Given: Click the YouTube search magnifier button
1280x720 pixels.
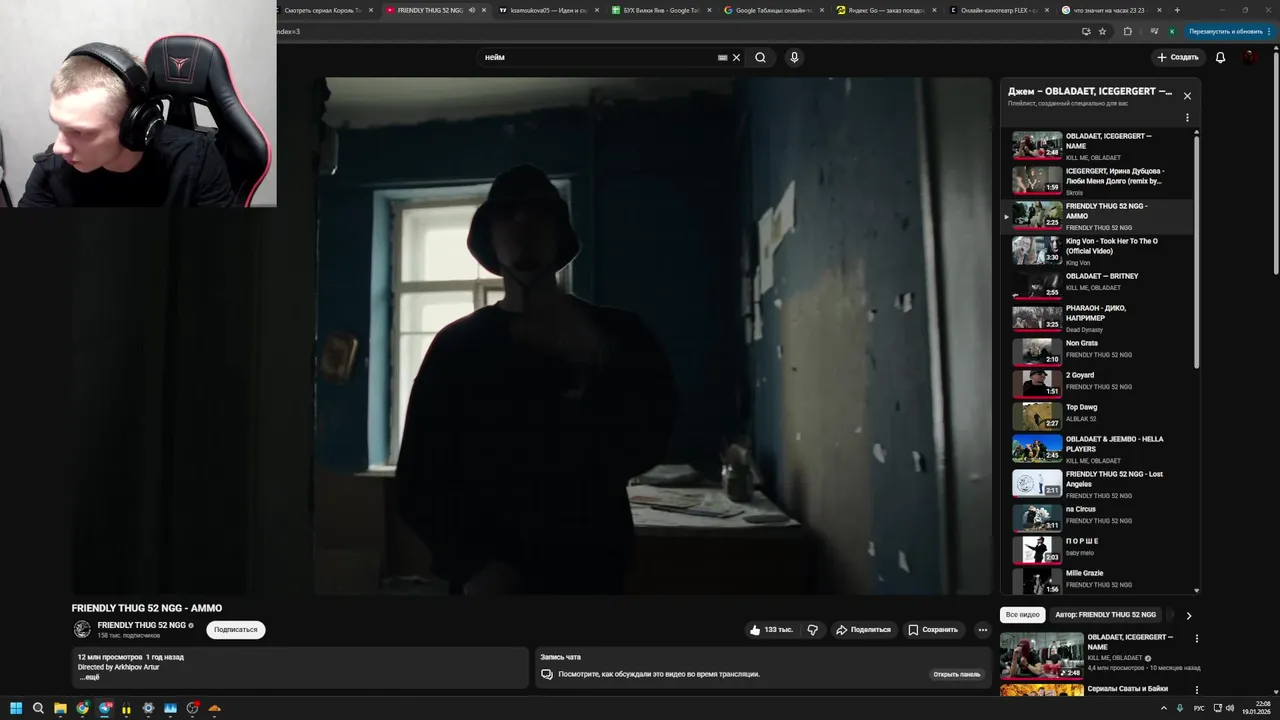Looking at the screenshot, I should (760, 57).
